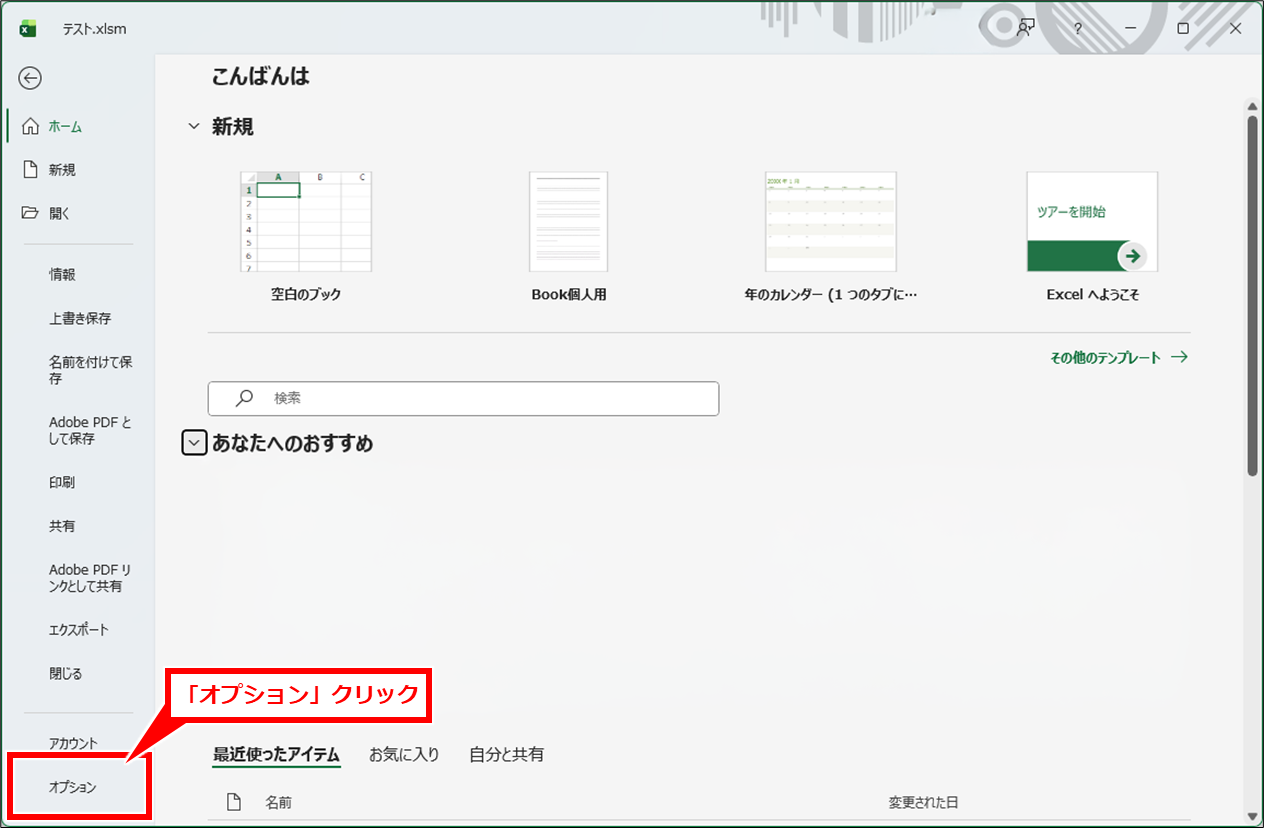Image resolution: width=1264 pixels, height=828 pixels.
Task: Click the Excel logo in title bar
Action: click(x=28, y=29)
